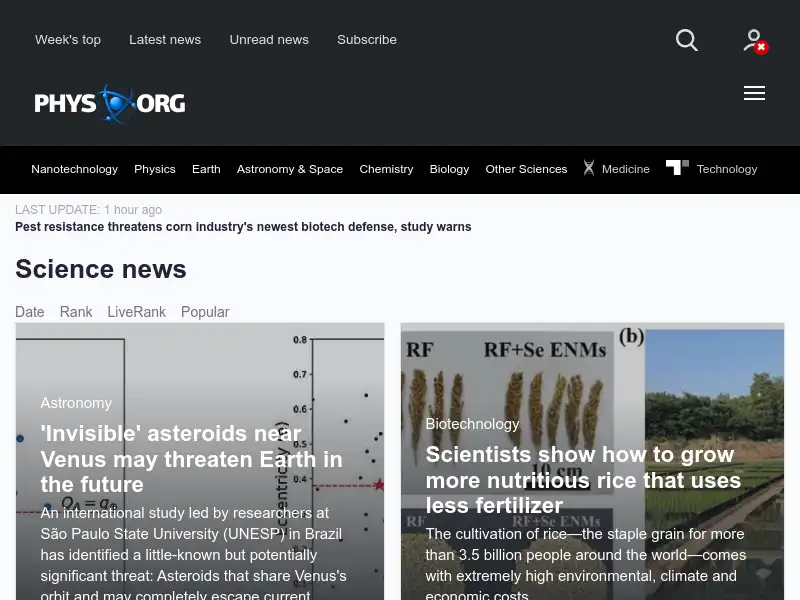800x600 pixels.
Task: Open the Biology menu item
Action: click(x=449, y=169)
